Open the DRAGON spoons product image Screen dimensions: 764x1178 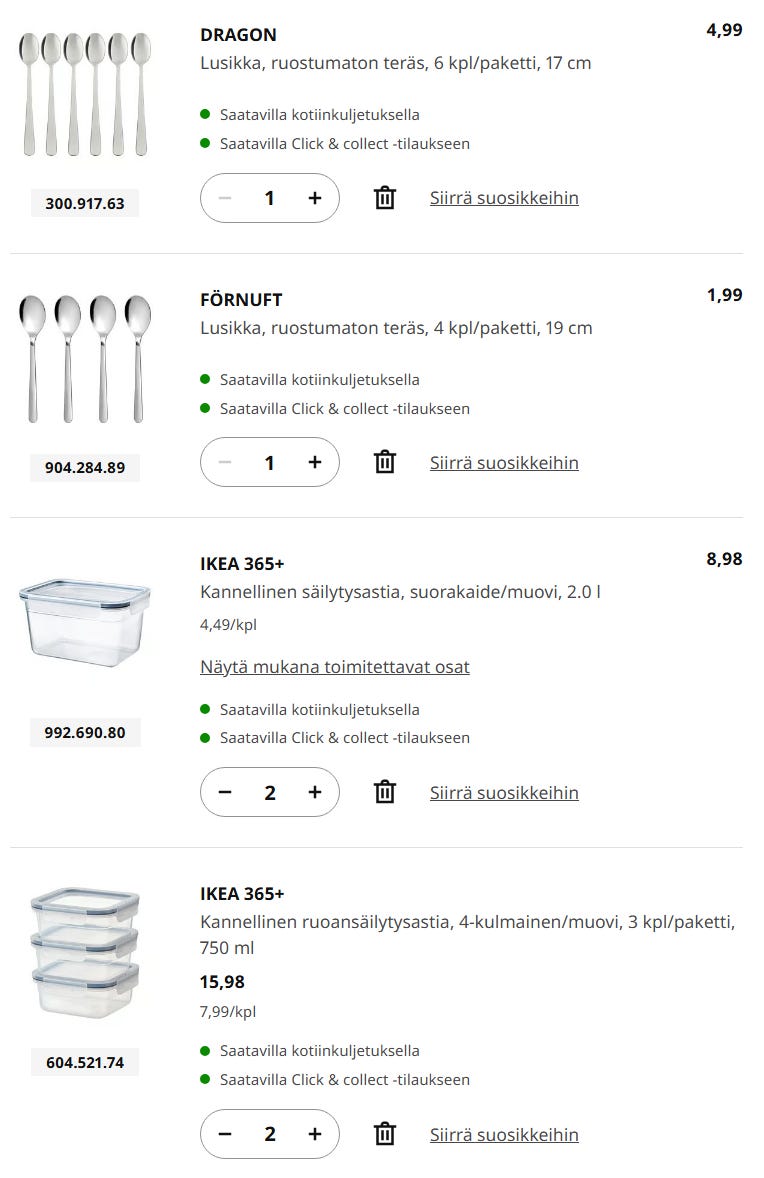[85, 95]
